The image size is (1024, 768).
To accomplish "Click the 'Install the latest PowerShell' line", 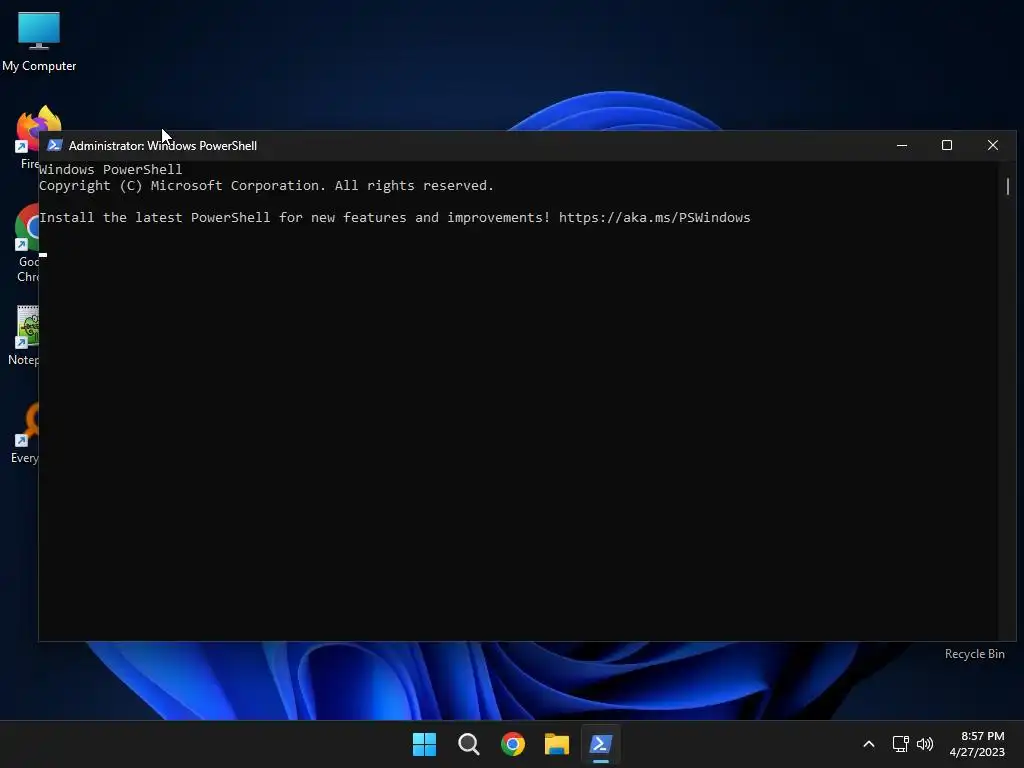I will 395,217.
